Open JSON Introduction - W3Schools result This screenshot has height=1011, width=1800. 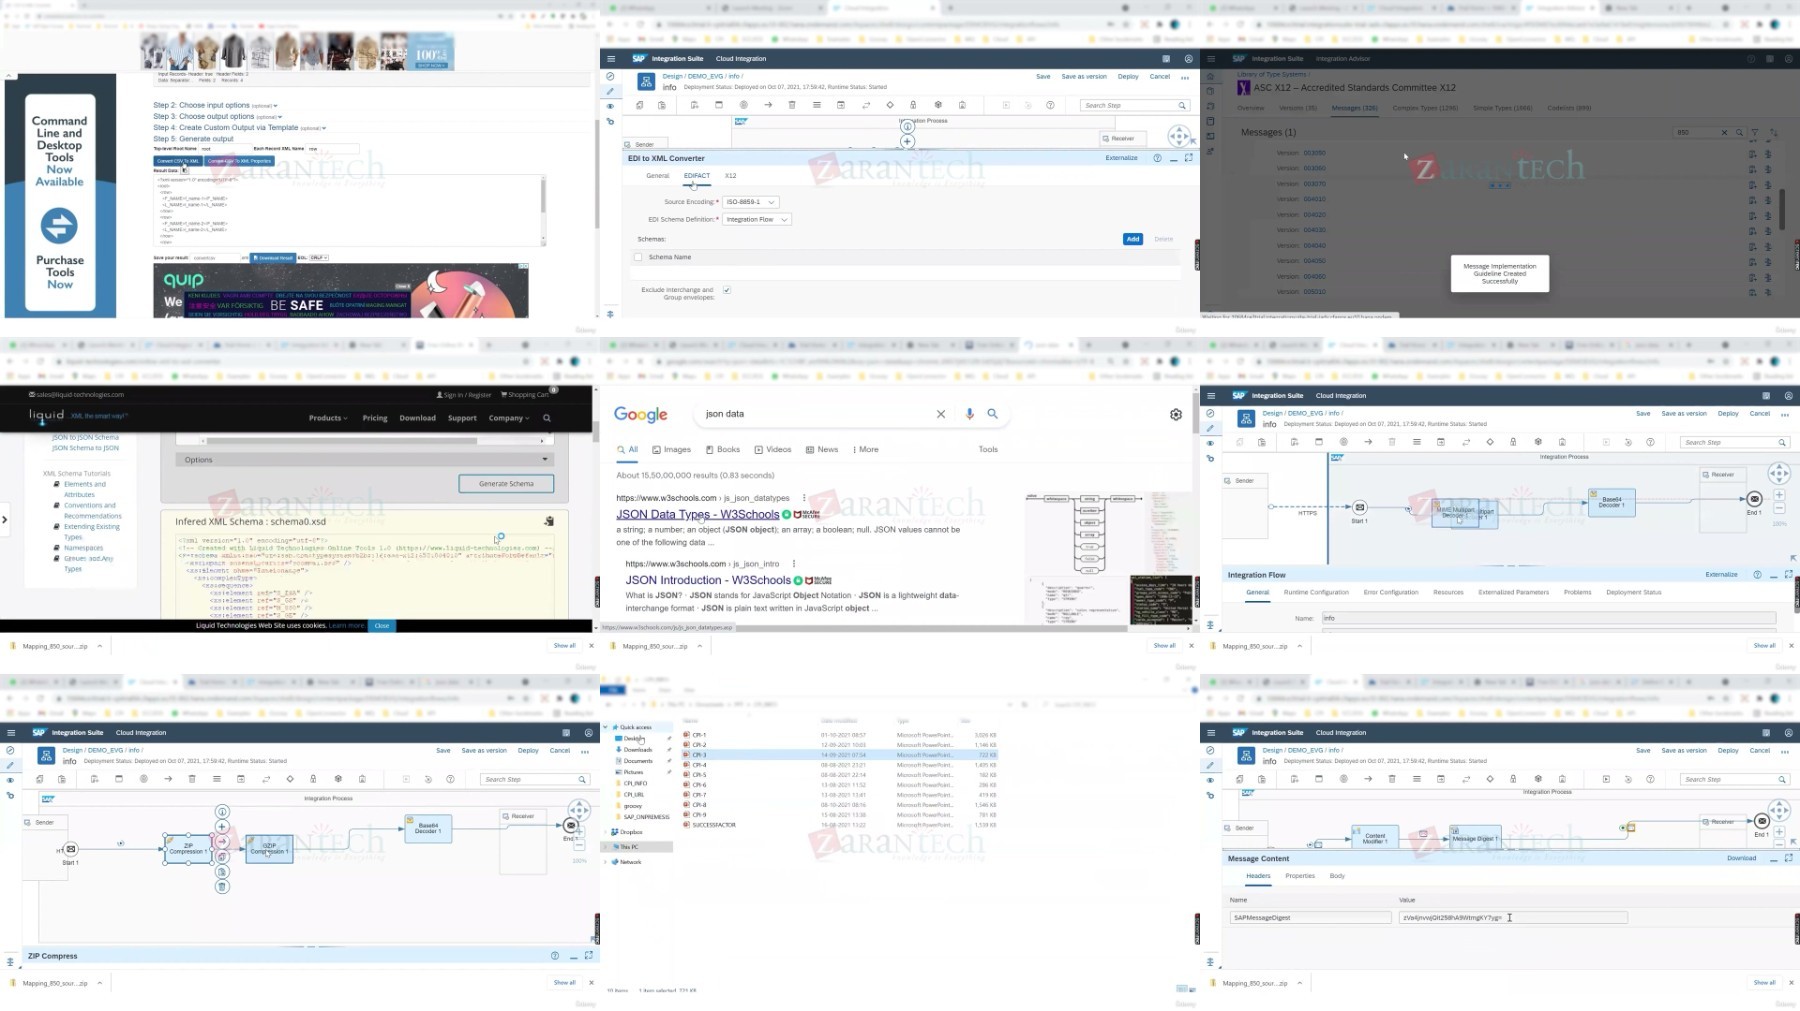click(708, 580)
